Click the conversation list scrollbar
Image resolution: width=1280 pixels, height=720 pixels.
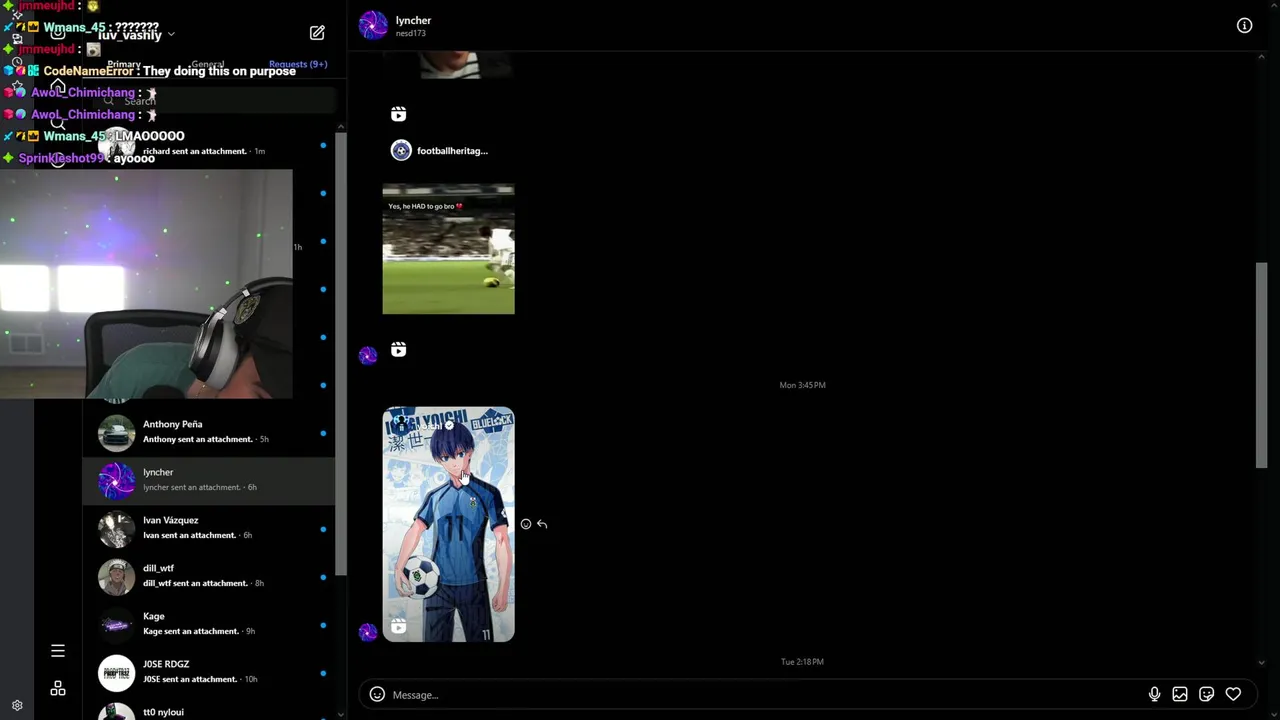point(340,354)
